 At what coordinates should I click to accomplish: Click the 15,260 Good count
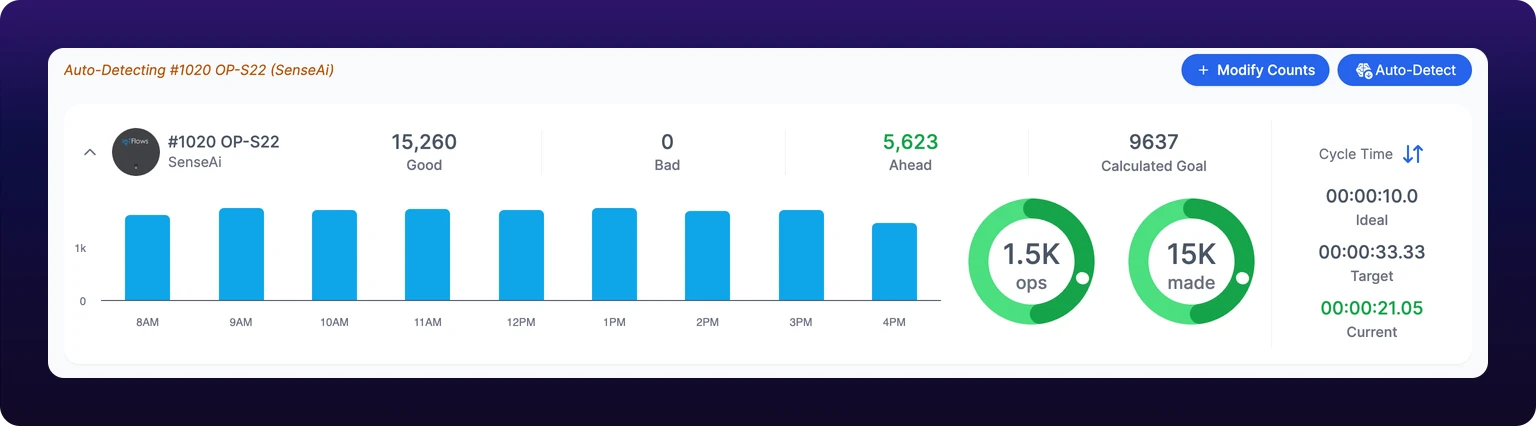point(424,142)
